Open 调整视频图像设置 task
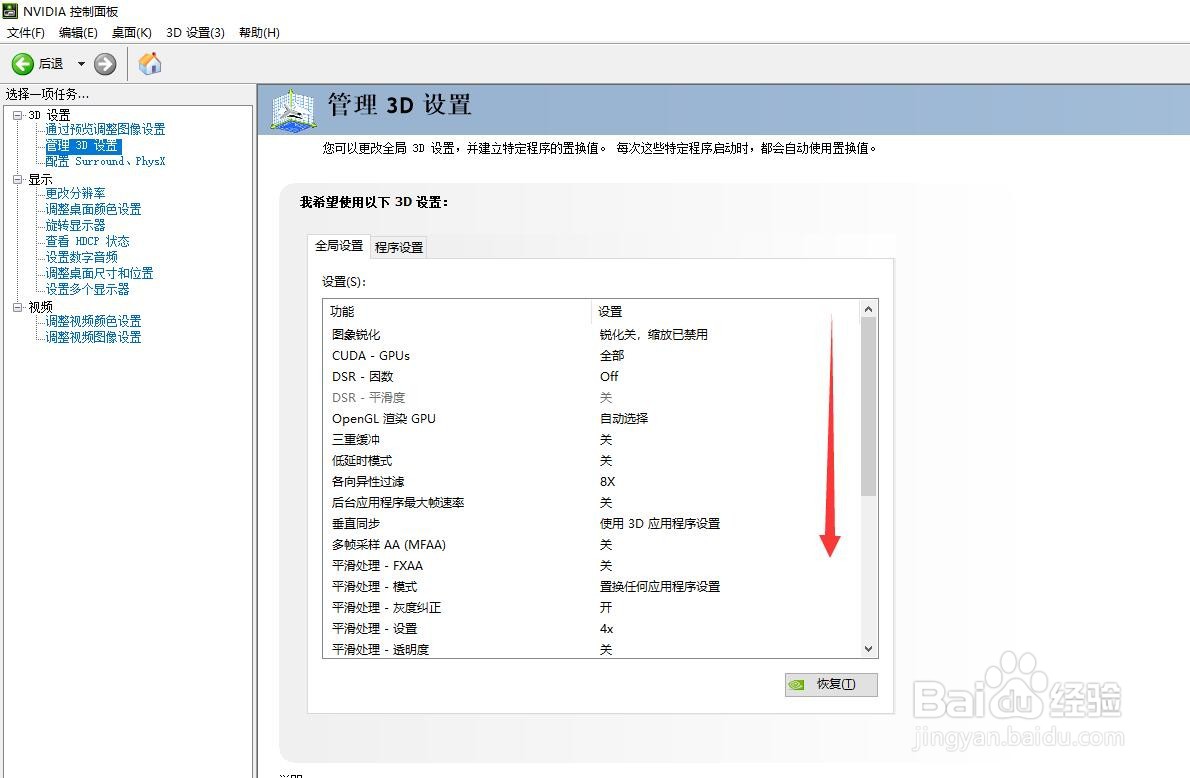Viewport: 1190px width, 778px height. pos(93,337)
